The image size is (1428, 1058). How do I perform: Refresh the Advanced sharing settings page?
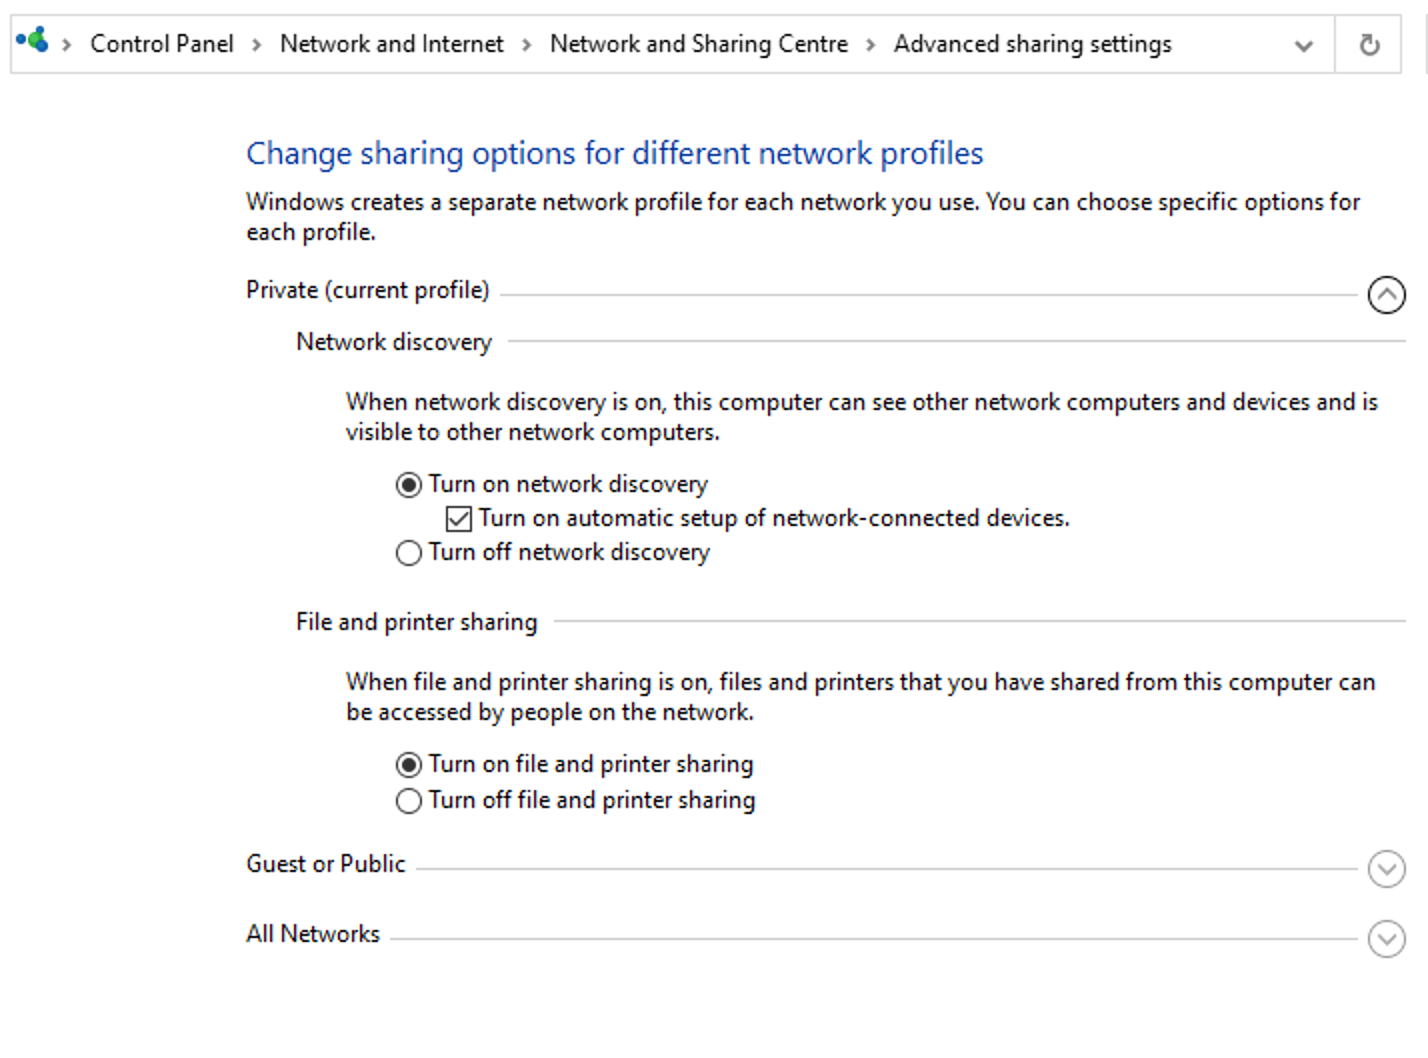[1369, 45]
